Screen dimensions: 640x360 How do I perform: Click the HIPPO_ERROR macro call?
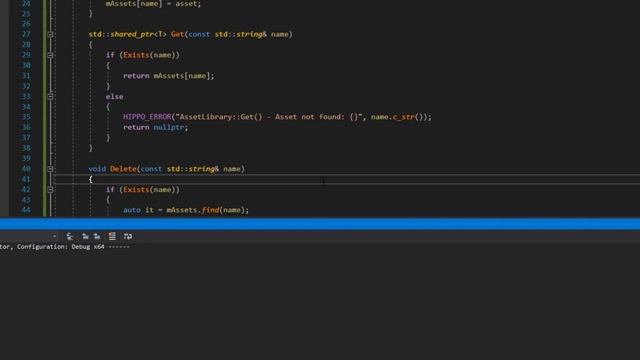coord(147,117)
